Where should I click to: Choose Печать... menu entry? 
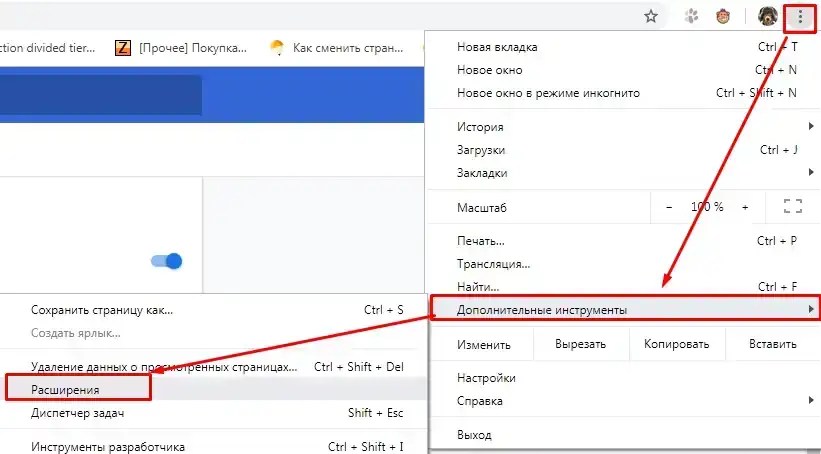point(625,241)
